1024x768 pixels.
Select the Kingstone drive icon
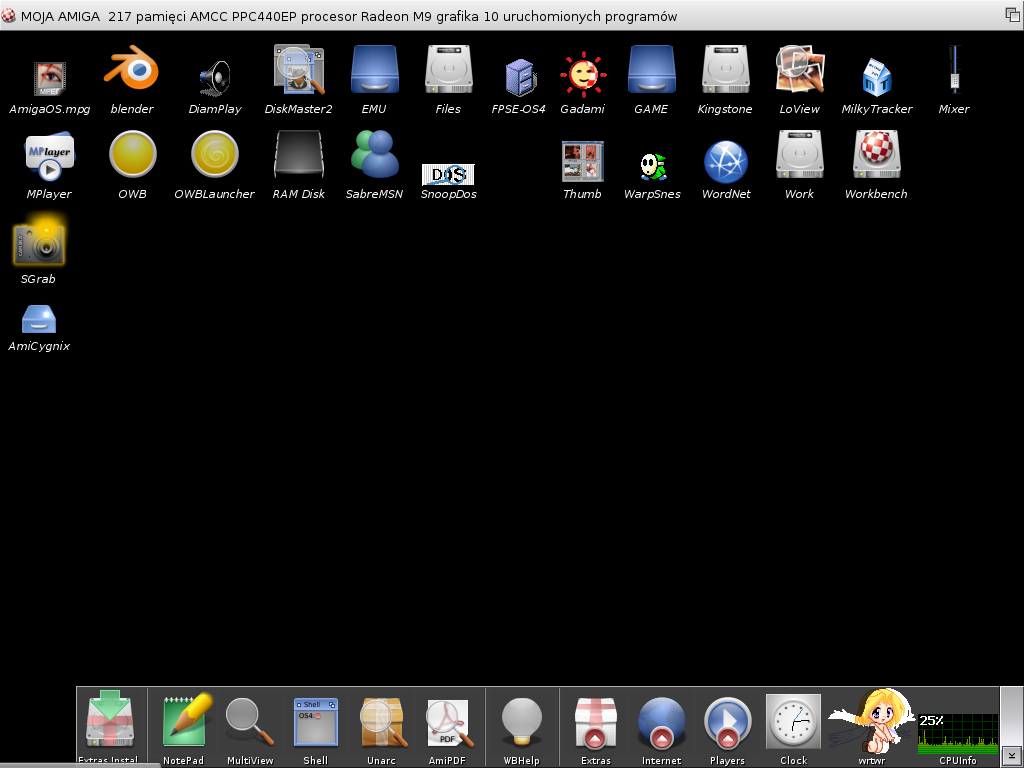coord(725,69)
